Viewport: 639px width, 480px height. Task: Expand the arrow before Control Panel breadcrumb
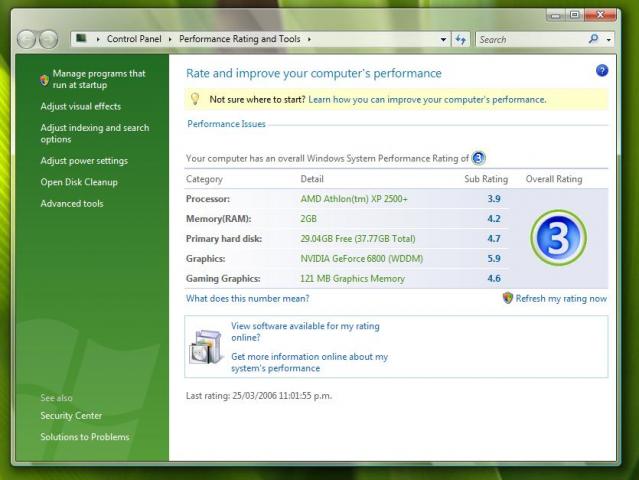98,39
